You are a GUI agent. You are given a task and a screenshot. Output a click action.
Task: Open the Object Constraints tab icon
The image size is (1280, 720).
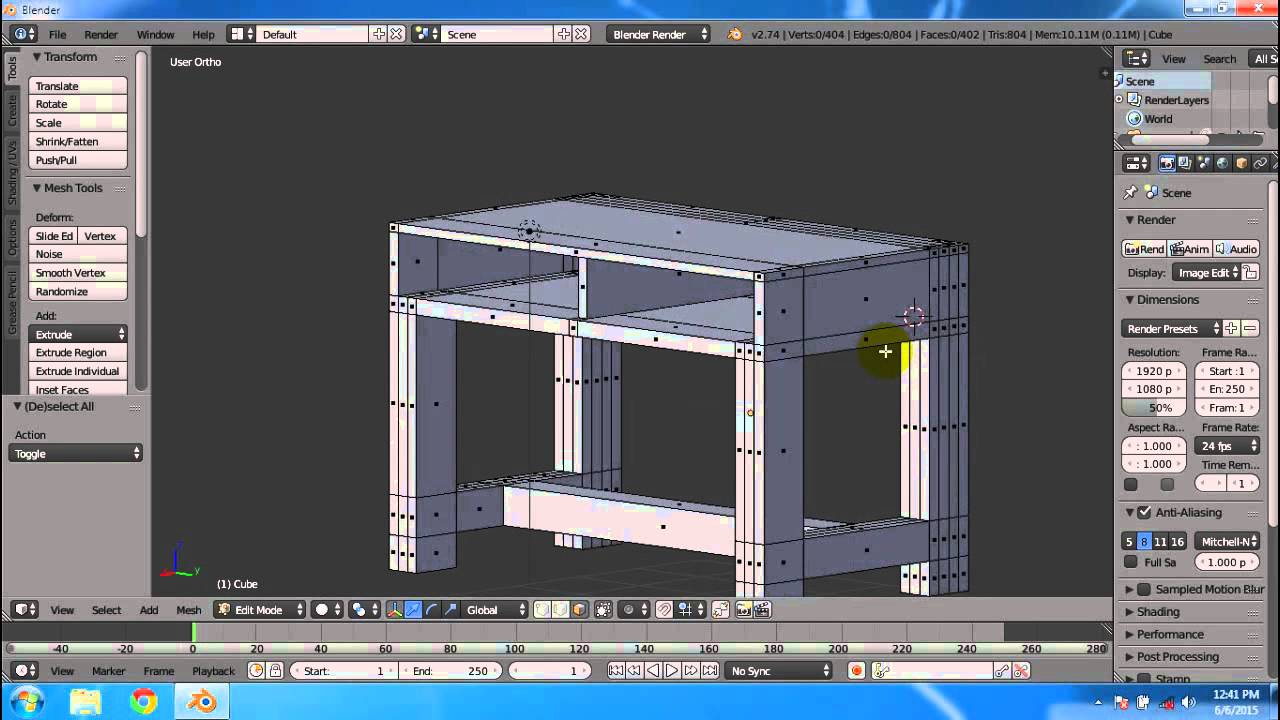pyautogui.click(x=1260, y=163)
